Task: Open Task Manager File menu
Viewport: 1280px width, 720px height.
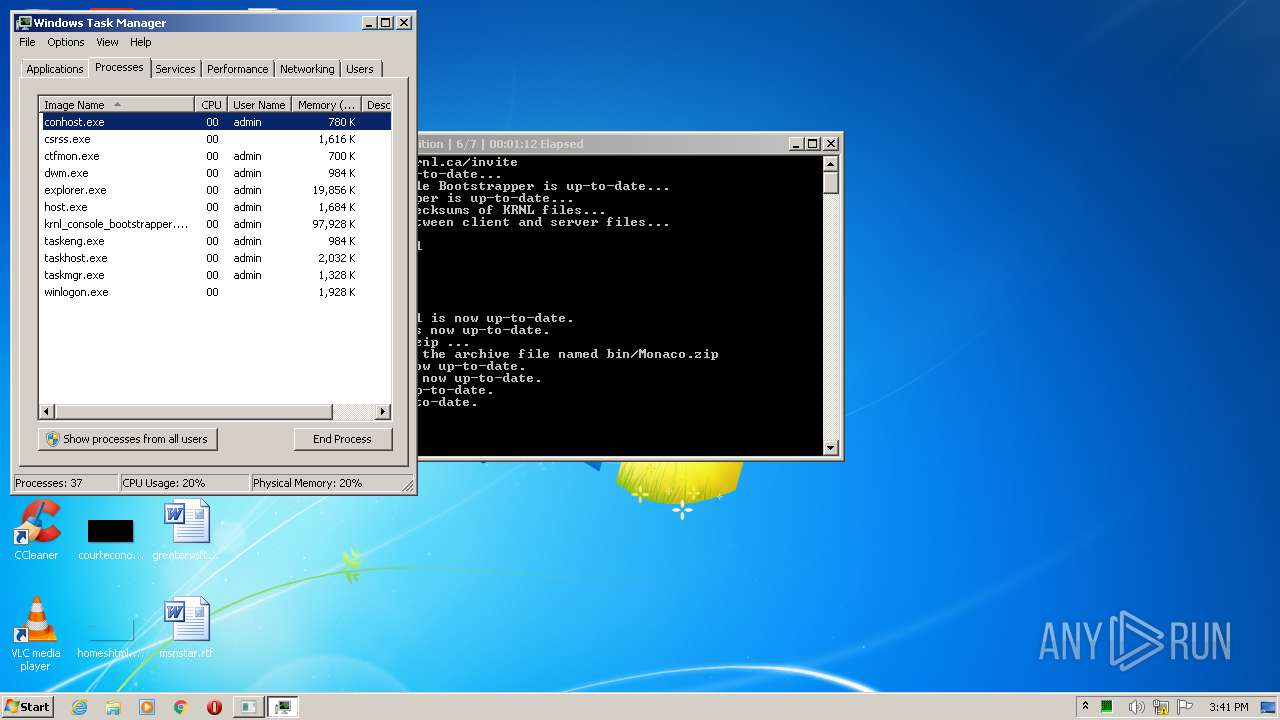Action: [27, 42]
